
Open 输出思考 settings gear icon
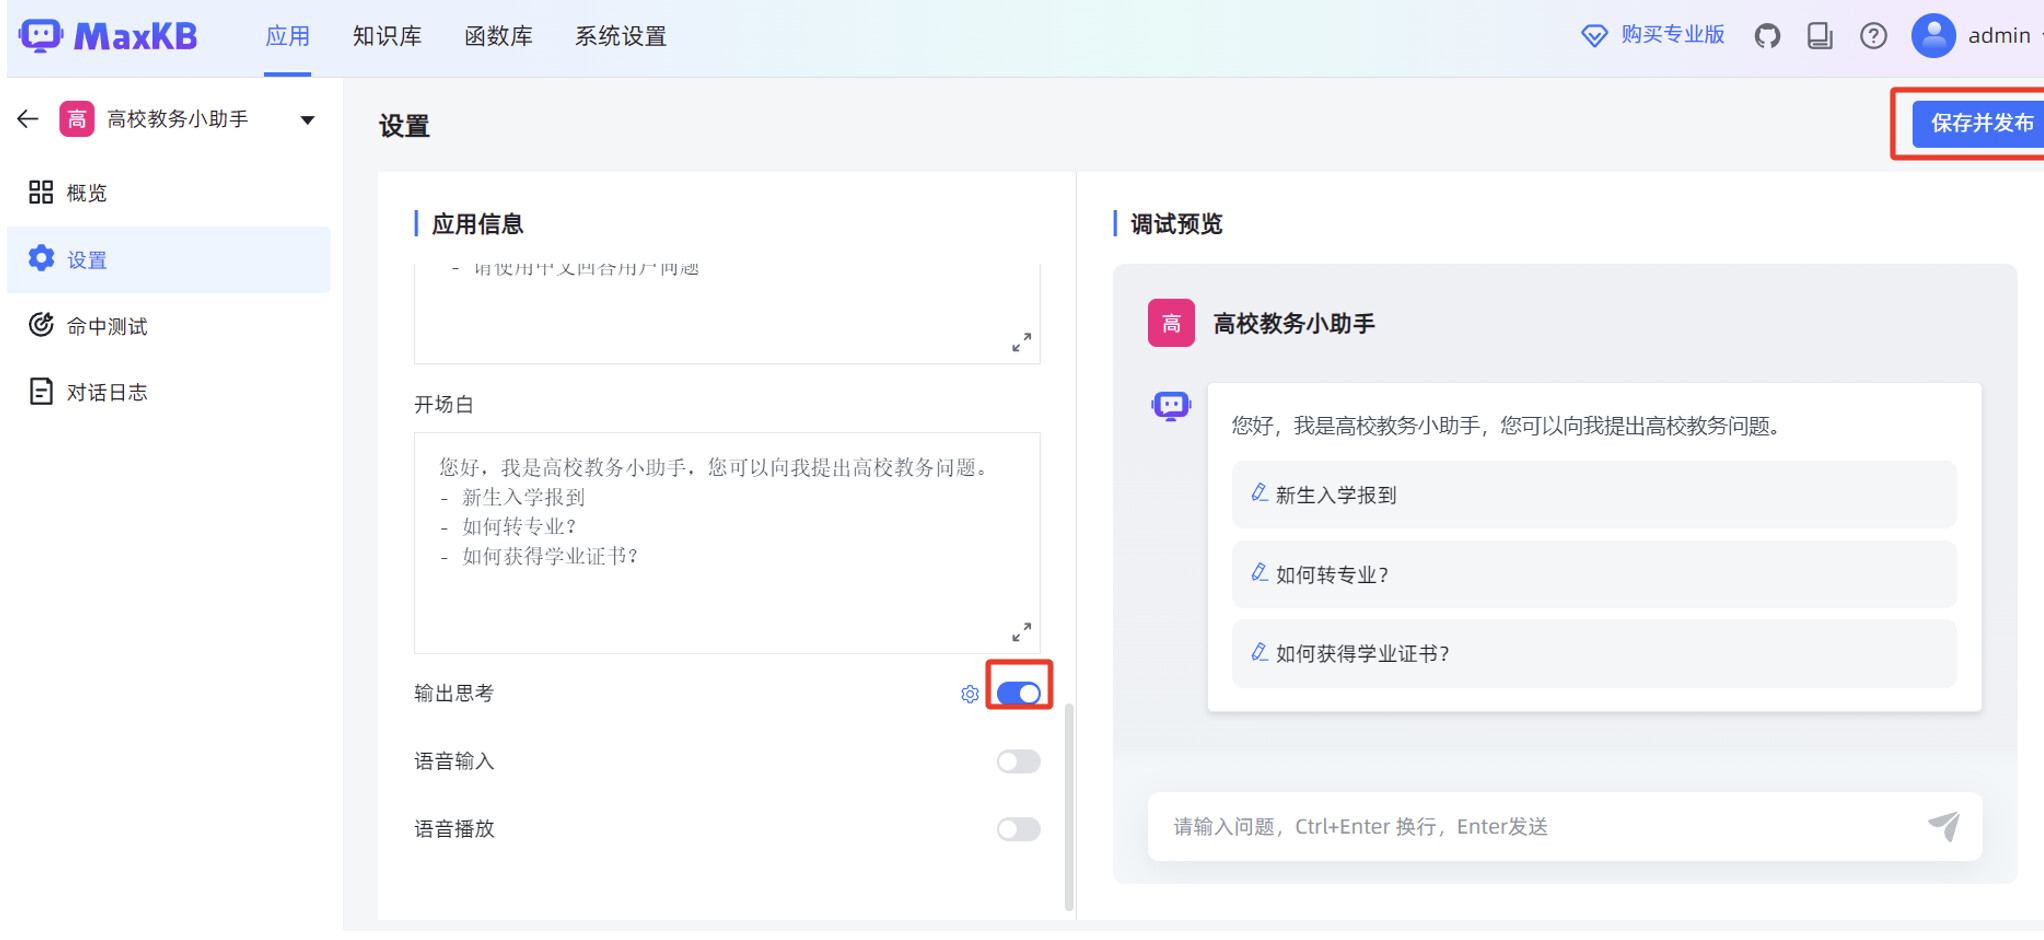[x=969, y=694]
